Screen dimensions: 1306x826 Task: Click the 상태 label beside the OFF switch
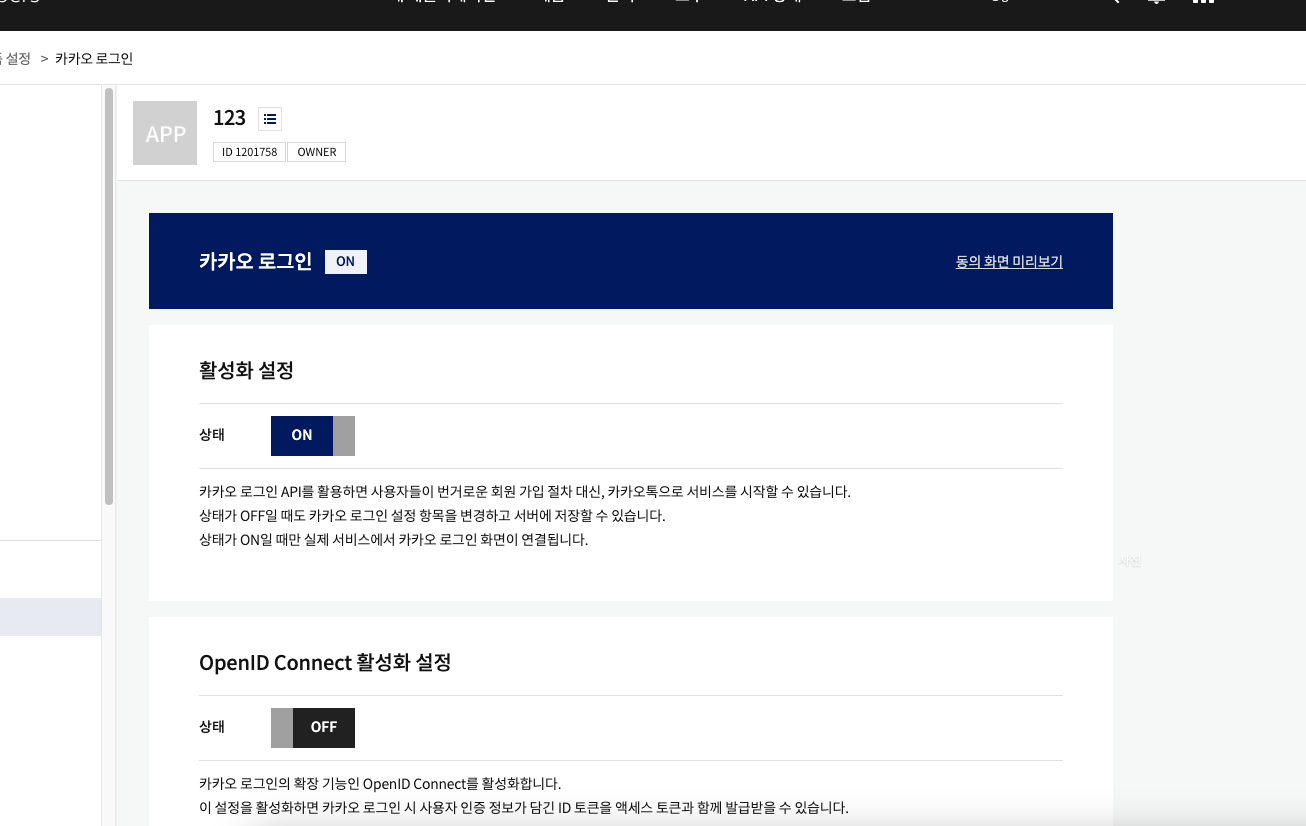212,727
